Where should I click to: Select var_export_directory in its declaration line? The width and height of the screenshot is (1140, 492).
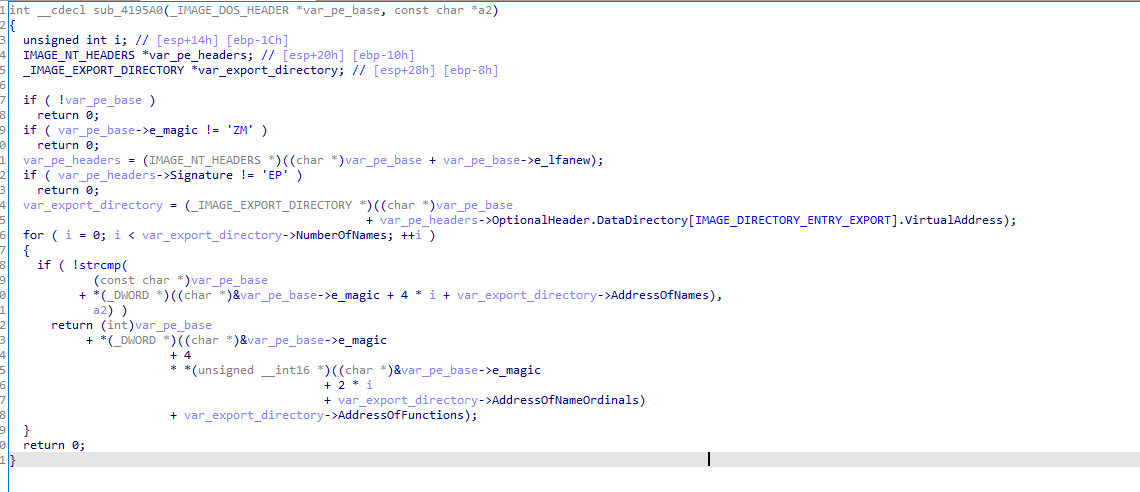tap(269, 70)
